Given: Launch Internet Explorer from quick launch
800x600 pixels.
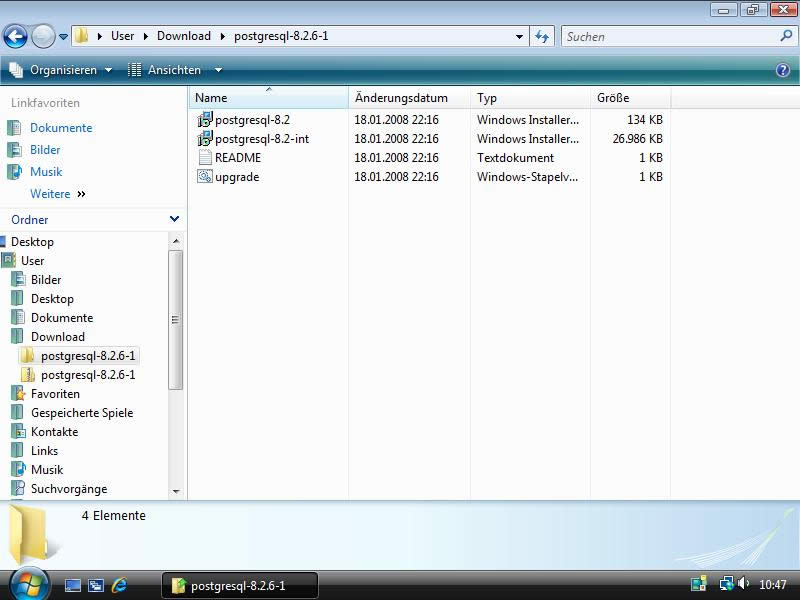Looking at the screenshot, I should (x=119, y=585).
